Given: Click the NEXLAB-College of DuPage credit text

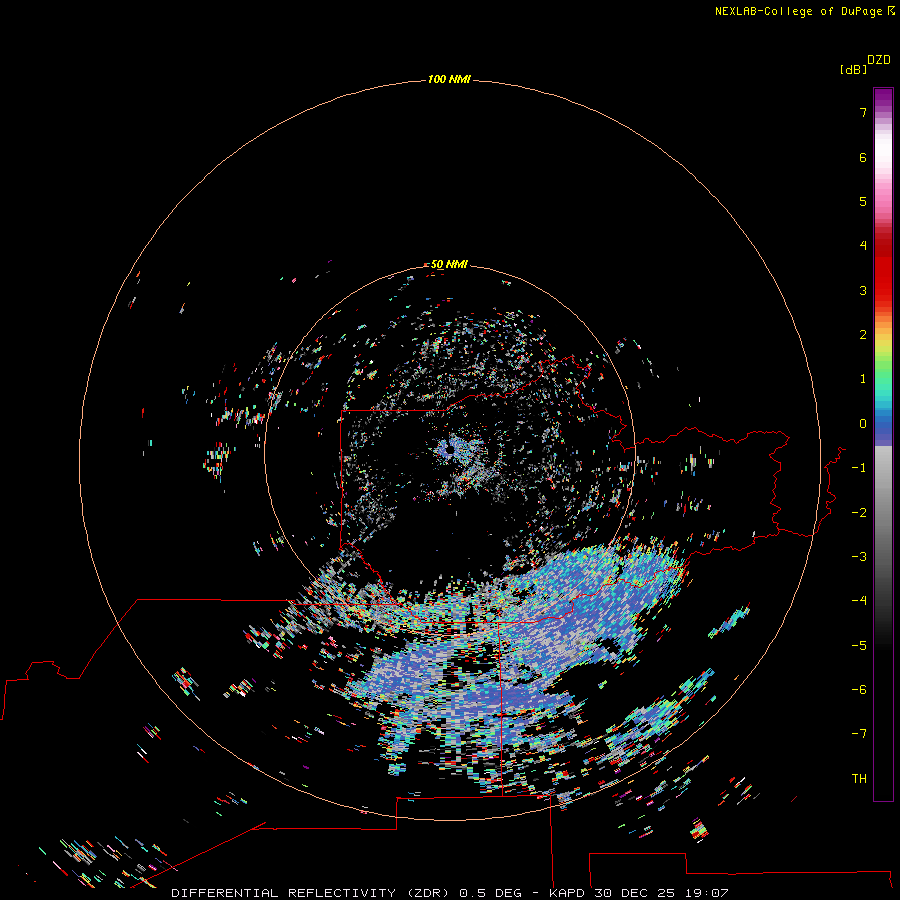Looking at the screenshot, I should click(805, 11).
